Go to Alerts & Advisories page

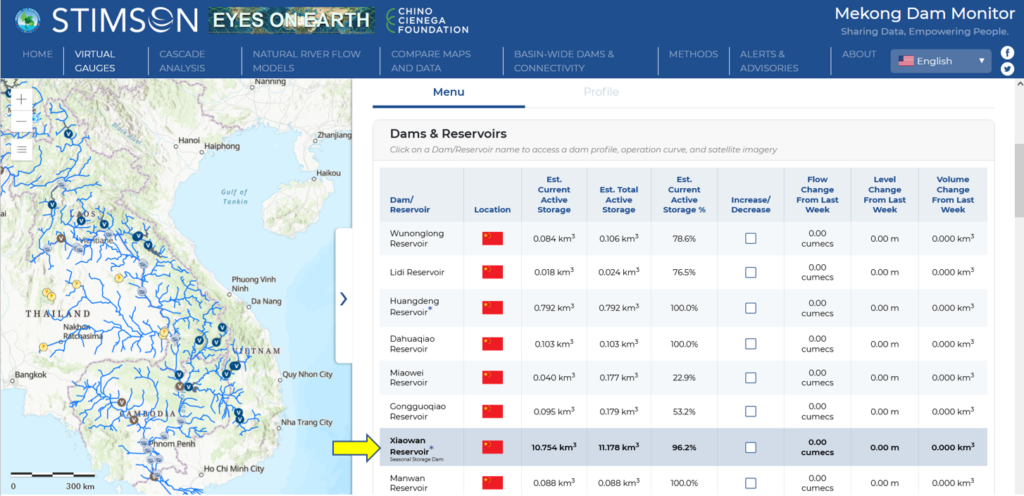click(769, 61)
